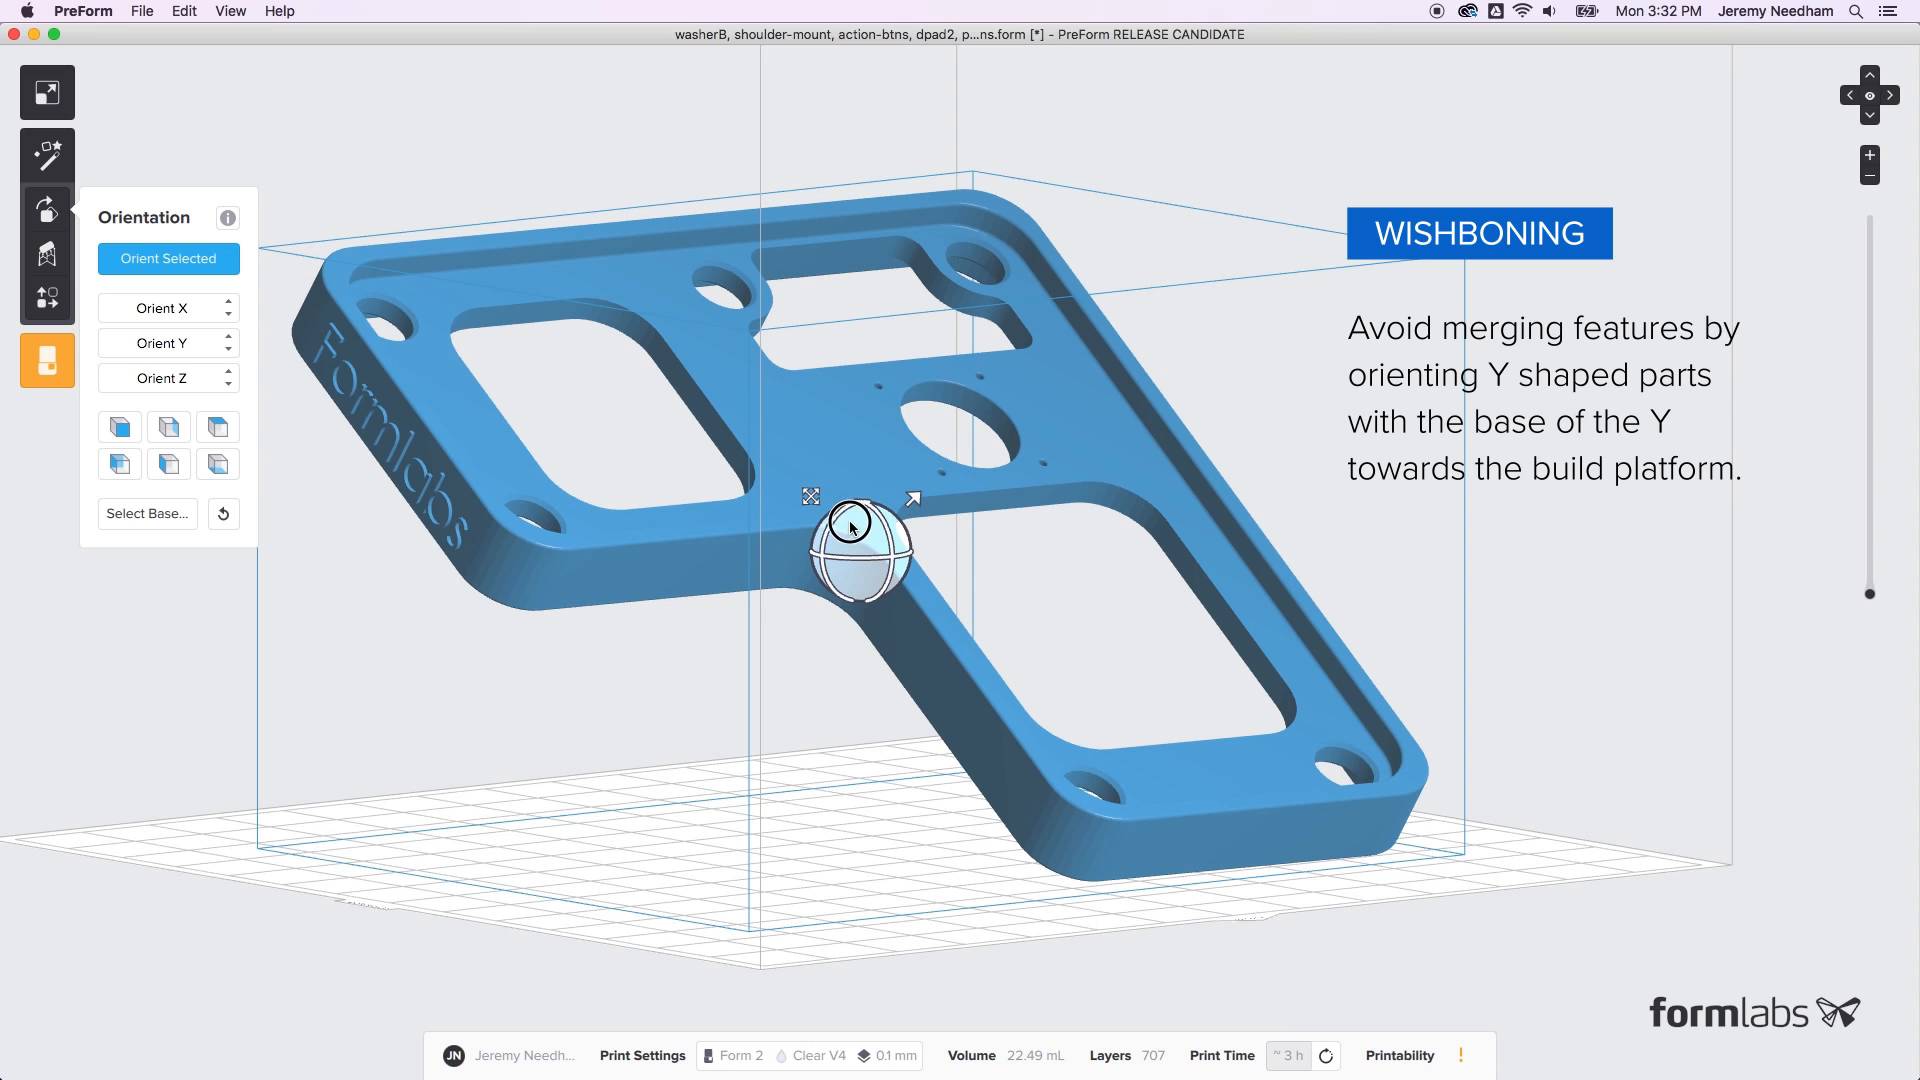Screen dimensions: 1920x1080
Task: Click the scale handle icon above manipulator sphere
Action: [811, 497]
